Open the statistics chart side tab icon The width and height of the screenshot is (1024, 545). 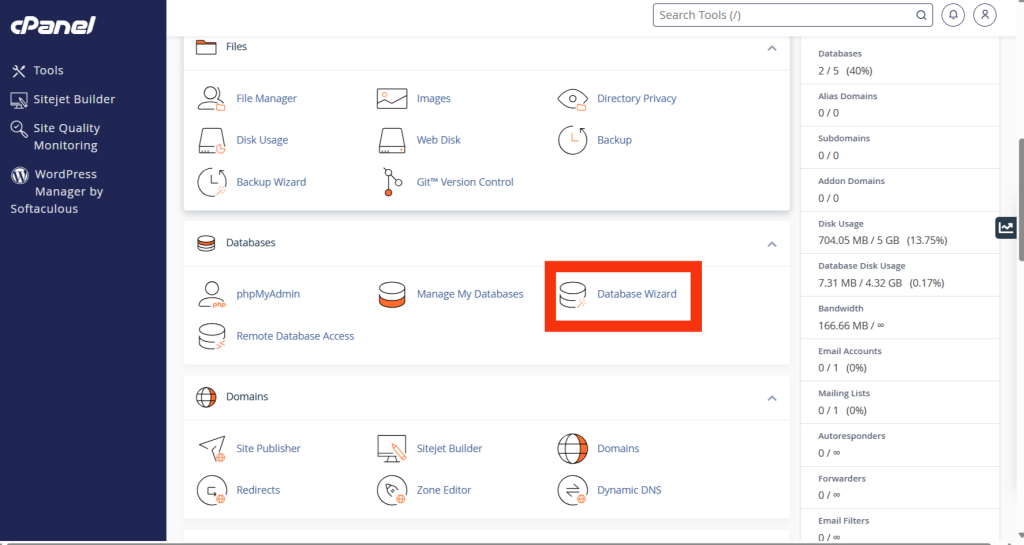[x=1006, y=228]
